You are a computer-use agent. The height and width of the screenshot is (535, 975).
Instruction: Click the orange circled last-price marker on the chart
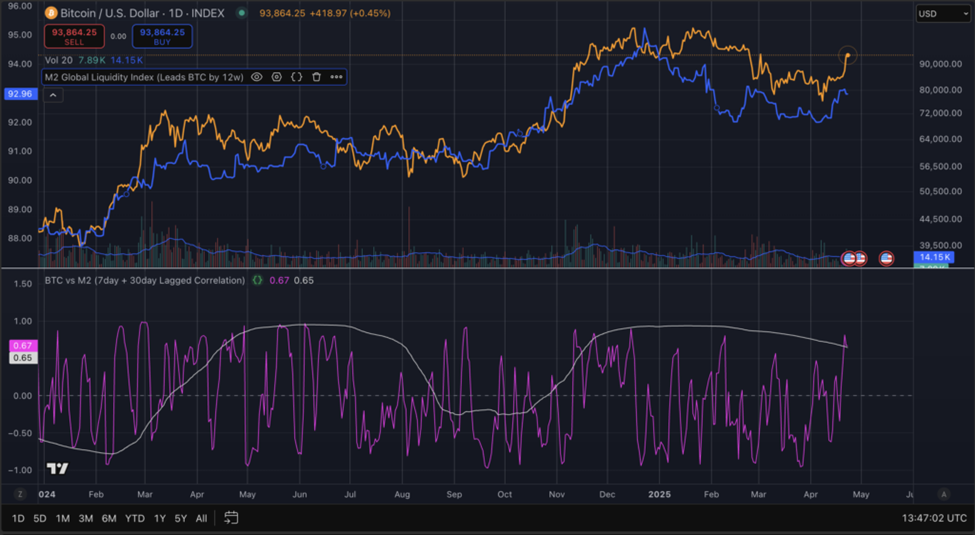tap(848, 55)
